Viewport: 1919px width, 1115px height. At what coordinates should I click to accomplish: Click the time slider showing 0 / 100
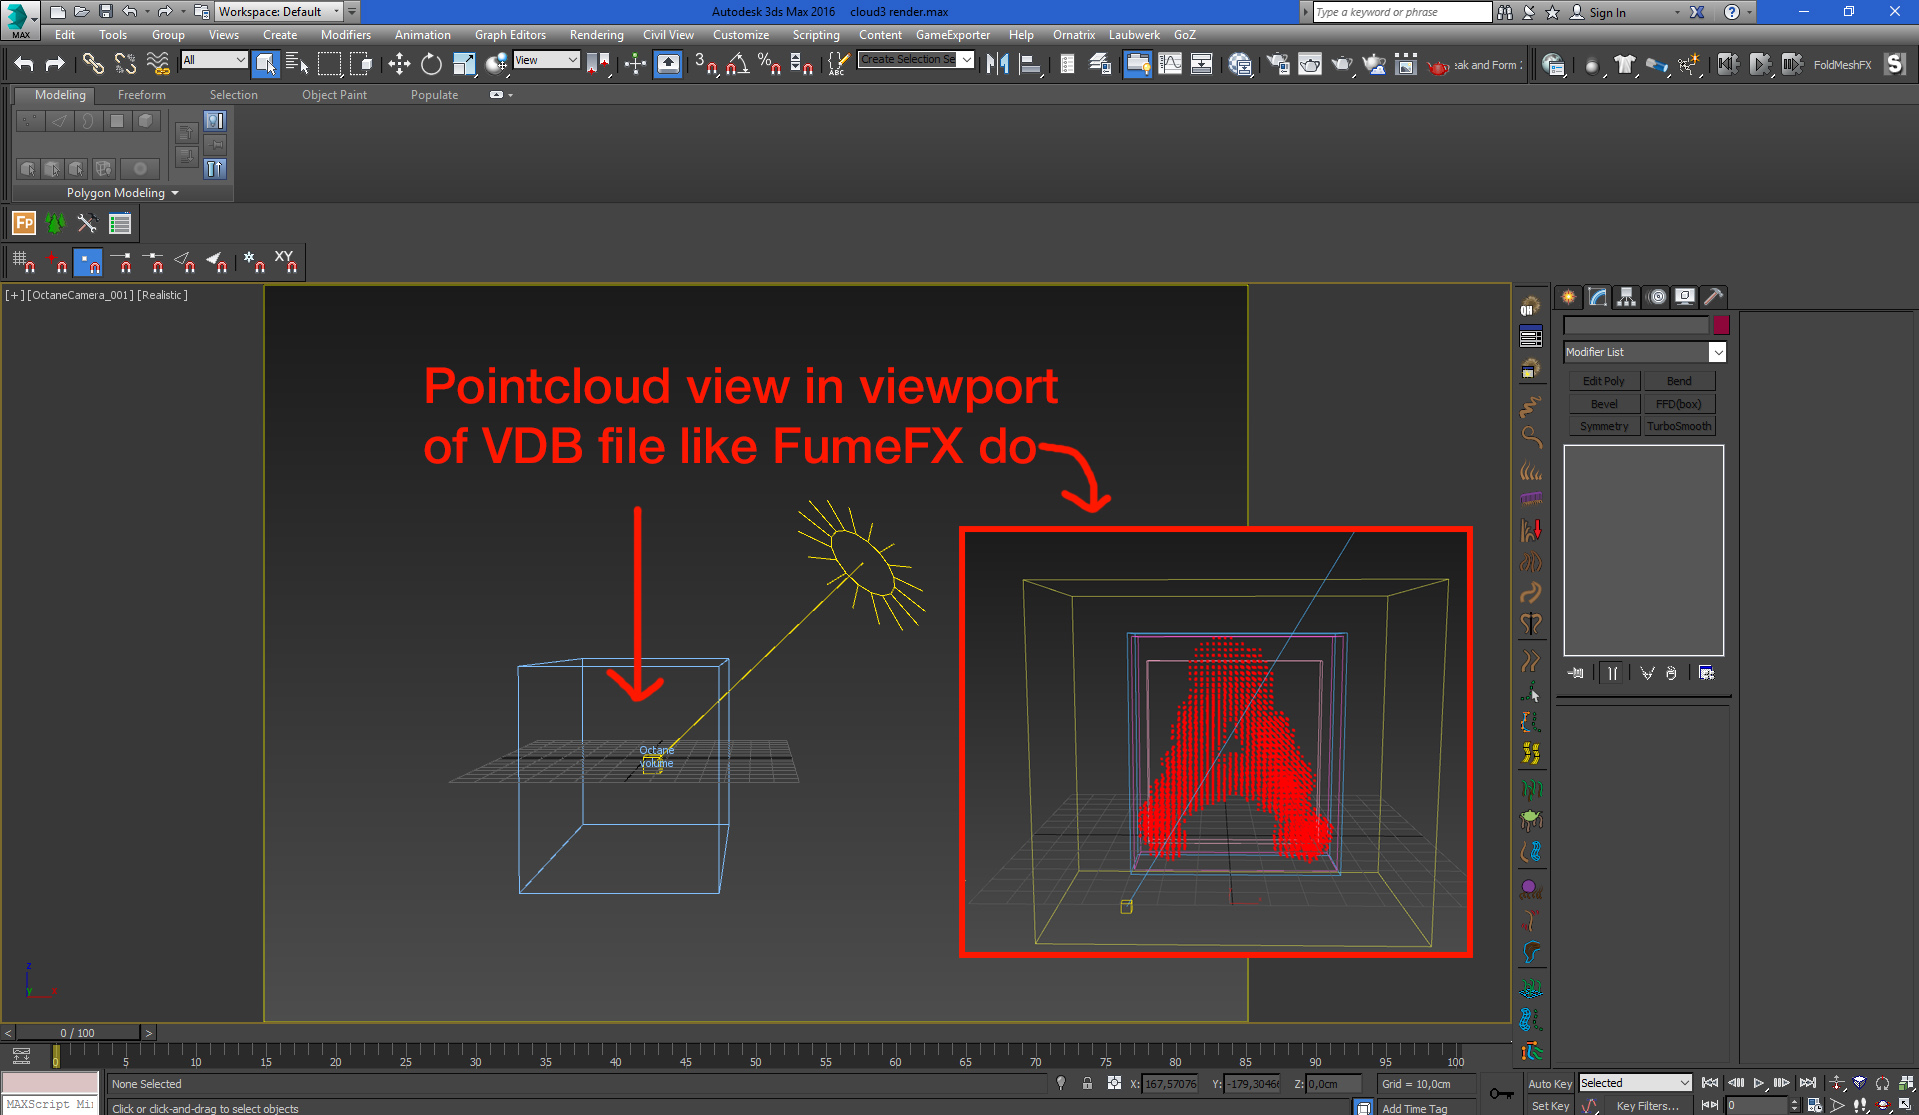click(x=78, y=1033)
